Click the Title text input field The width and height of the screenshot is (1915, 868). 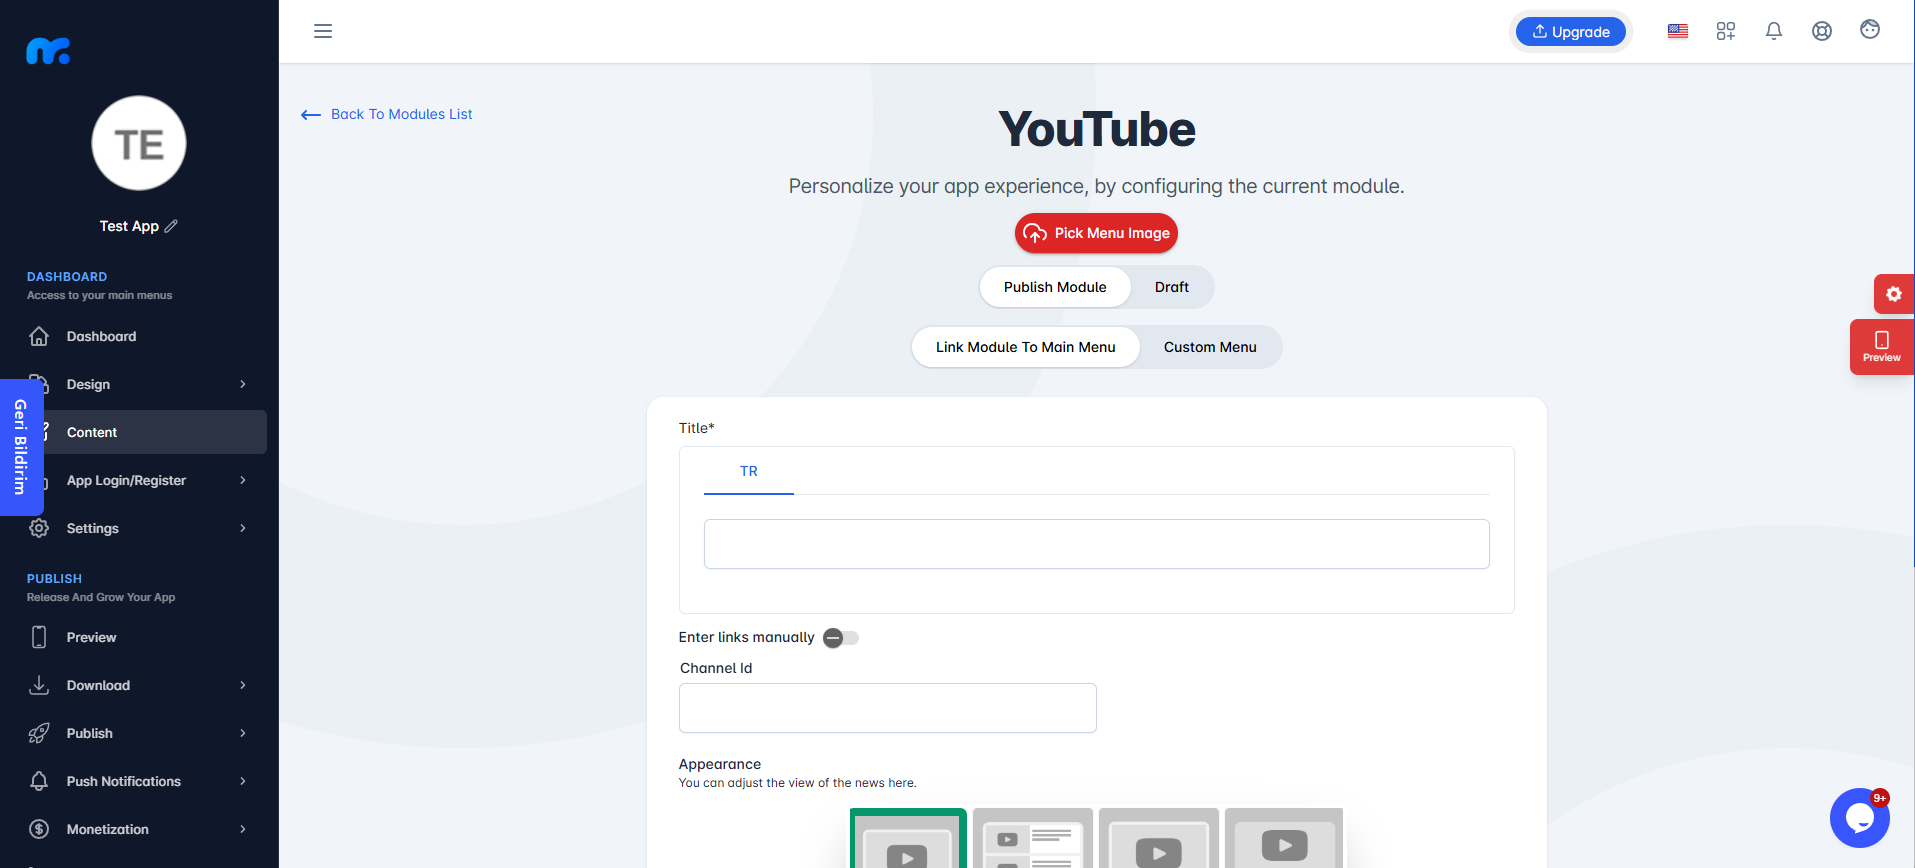point(1096,544)
